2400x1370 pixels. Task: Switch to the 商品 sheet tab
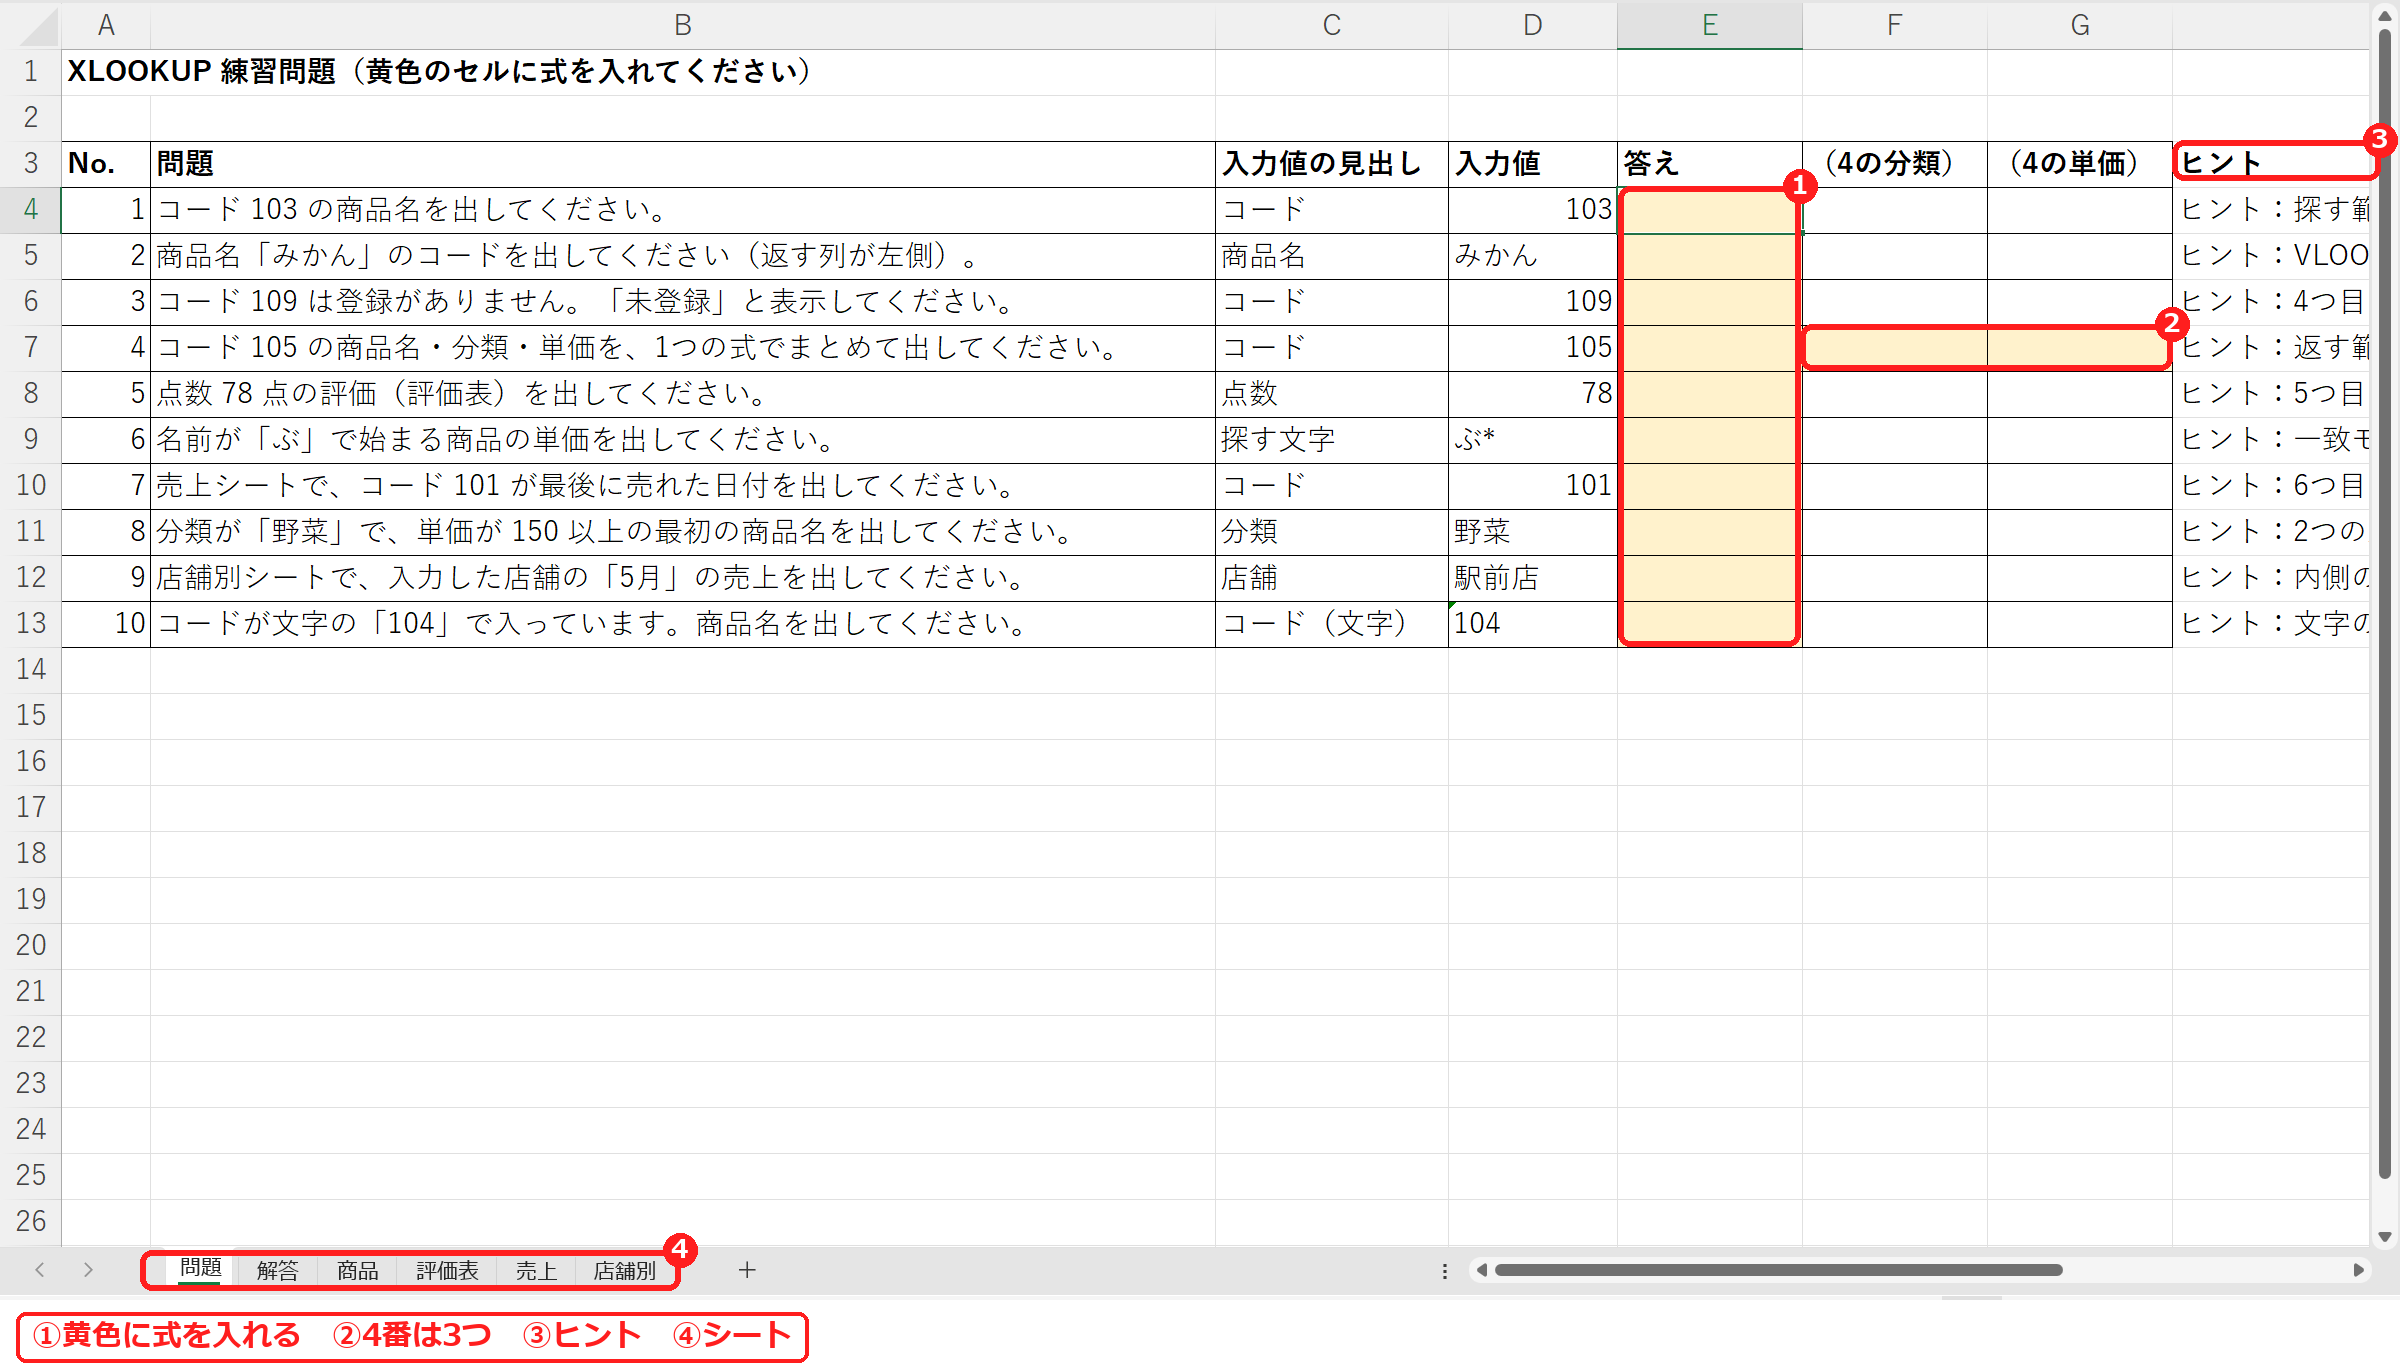point(357,1270)
